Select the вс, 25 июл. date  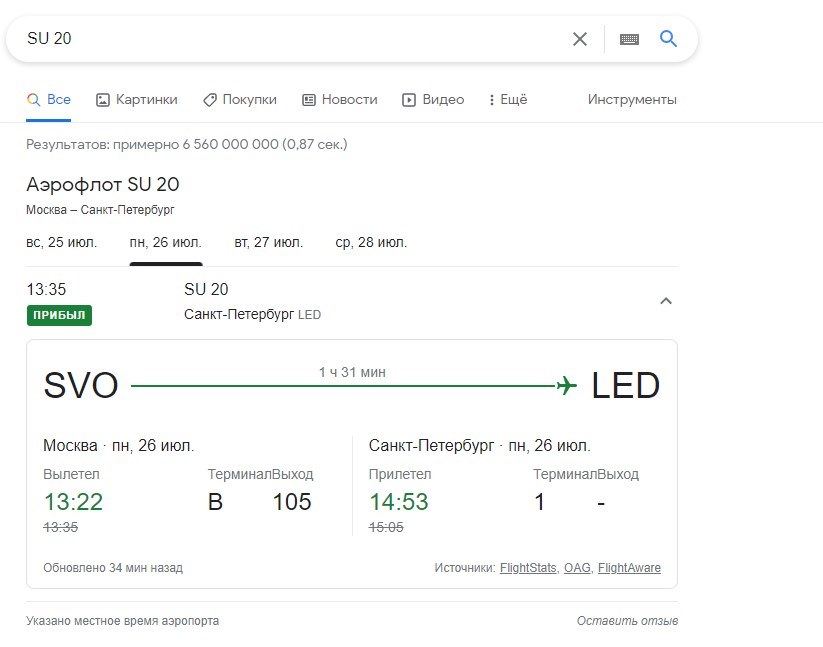coord(61,242)
